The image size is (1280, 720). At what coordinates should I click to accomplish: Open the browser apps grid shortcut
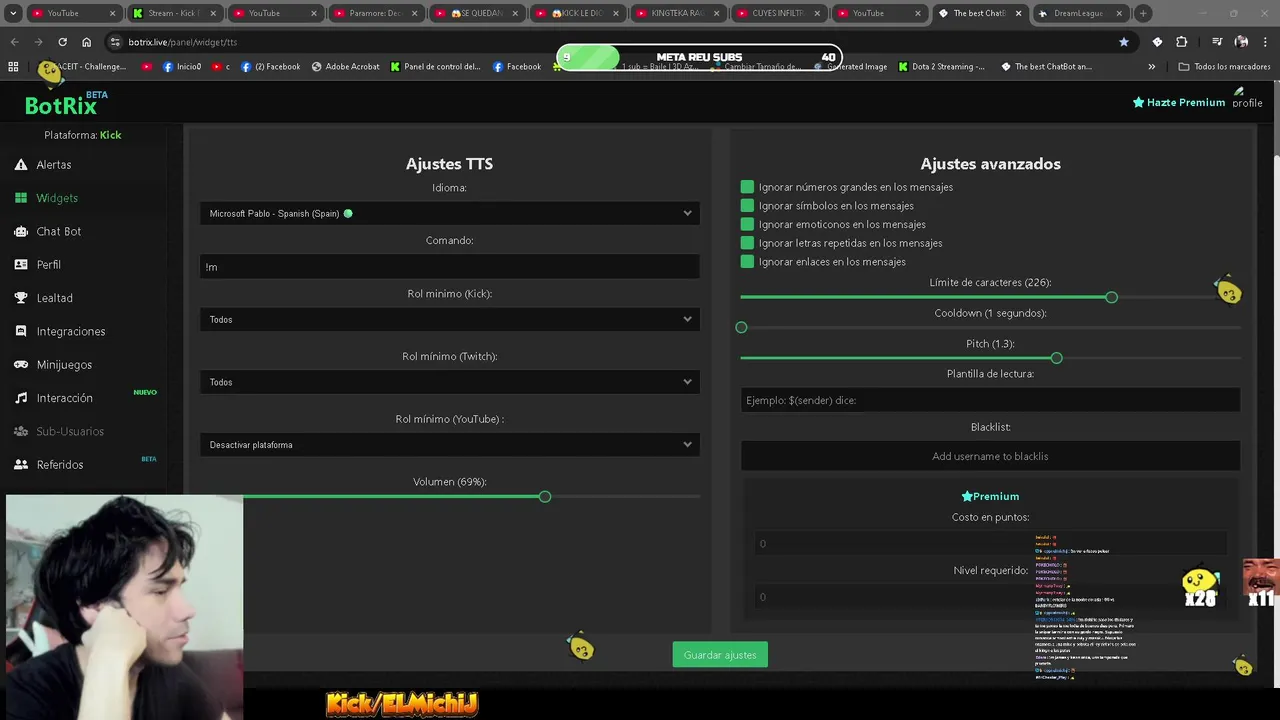tap(13, 67)
